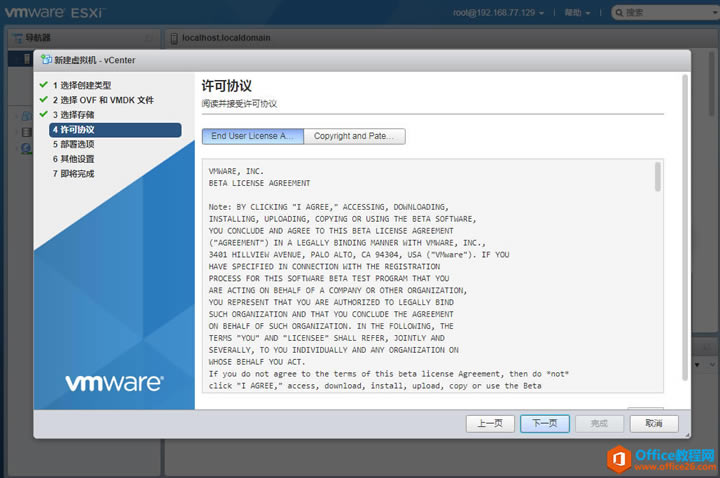The width and height of the screenshot is (720, 478).
Task: Click the search magnifier icon
Action: coord(619,13)
